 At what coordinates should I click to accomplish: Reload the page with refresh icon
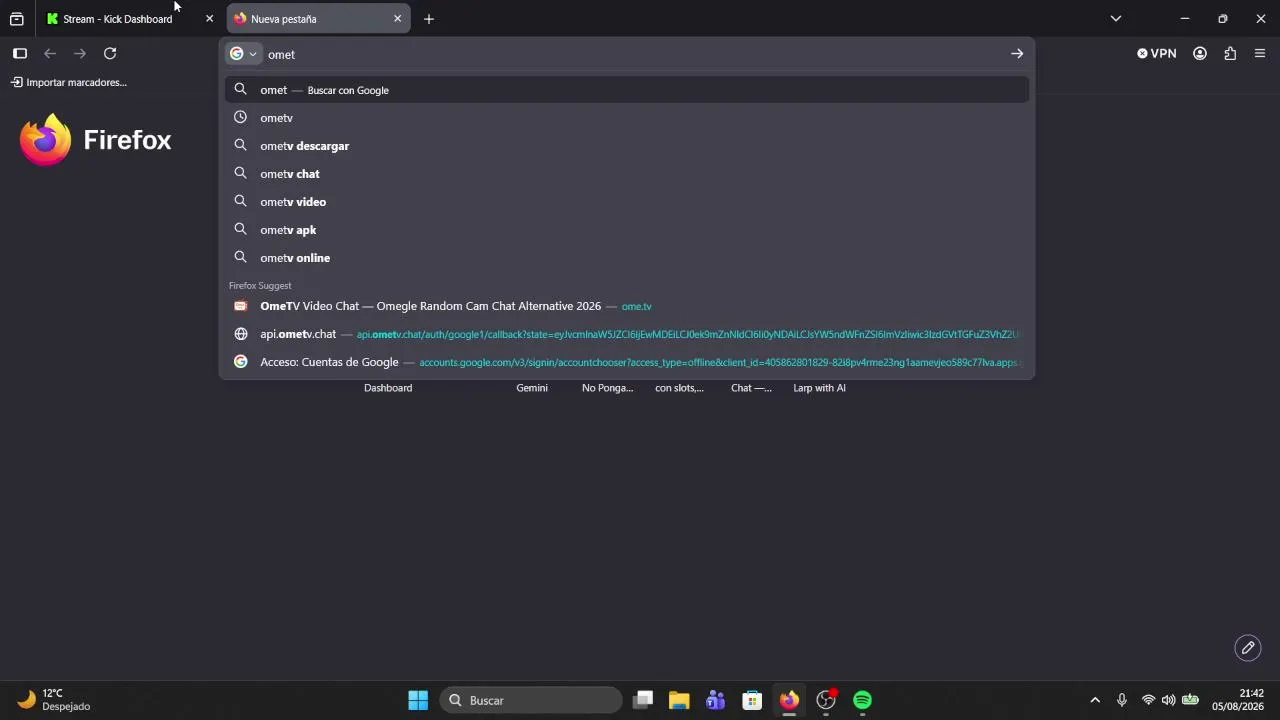click(110, 54)
